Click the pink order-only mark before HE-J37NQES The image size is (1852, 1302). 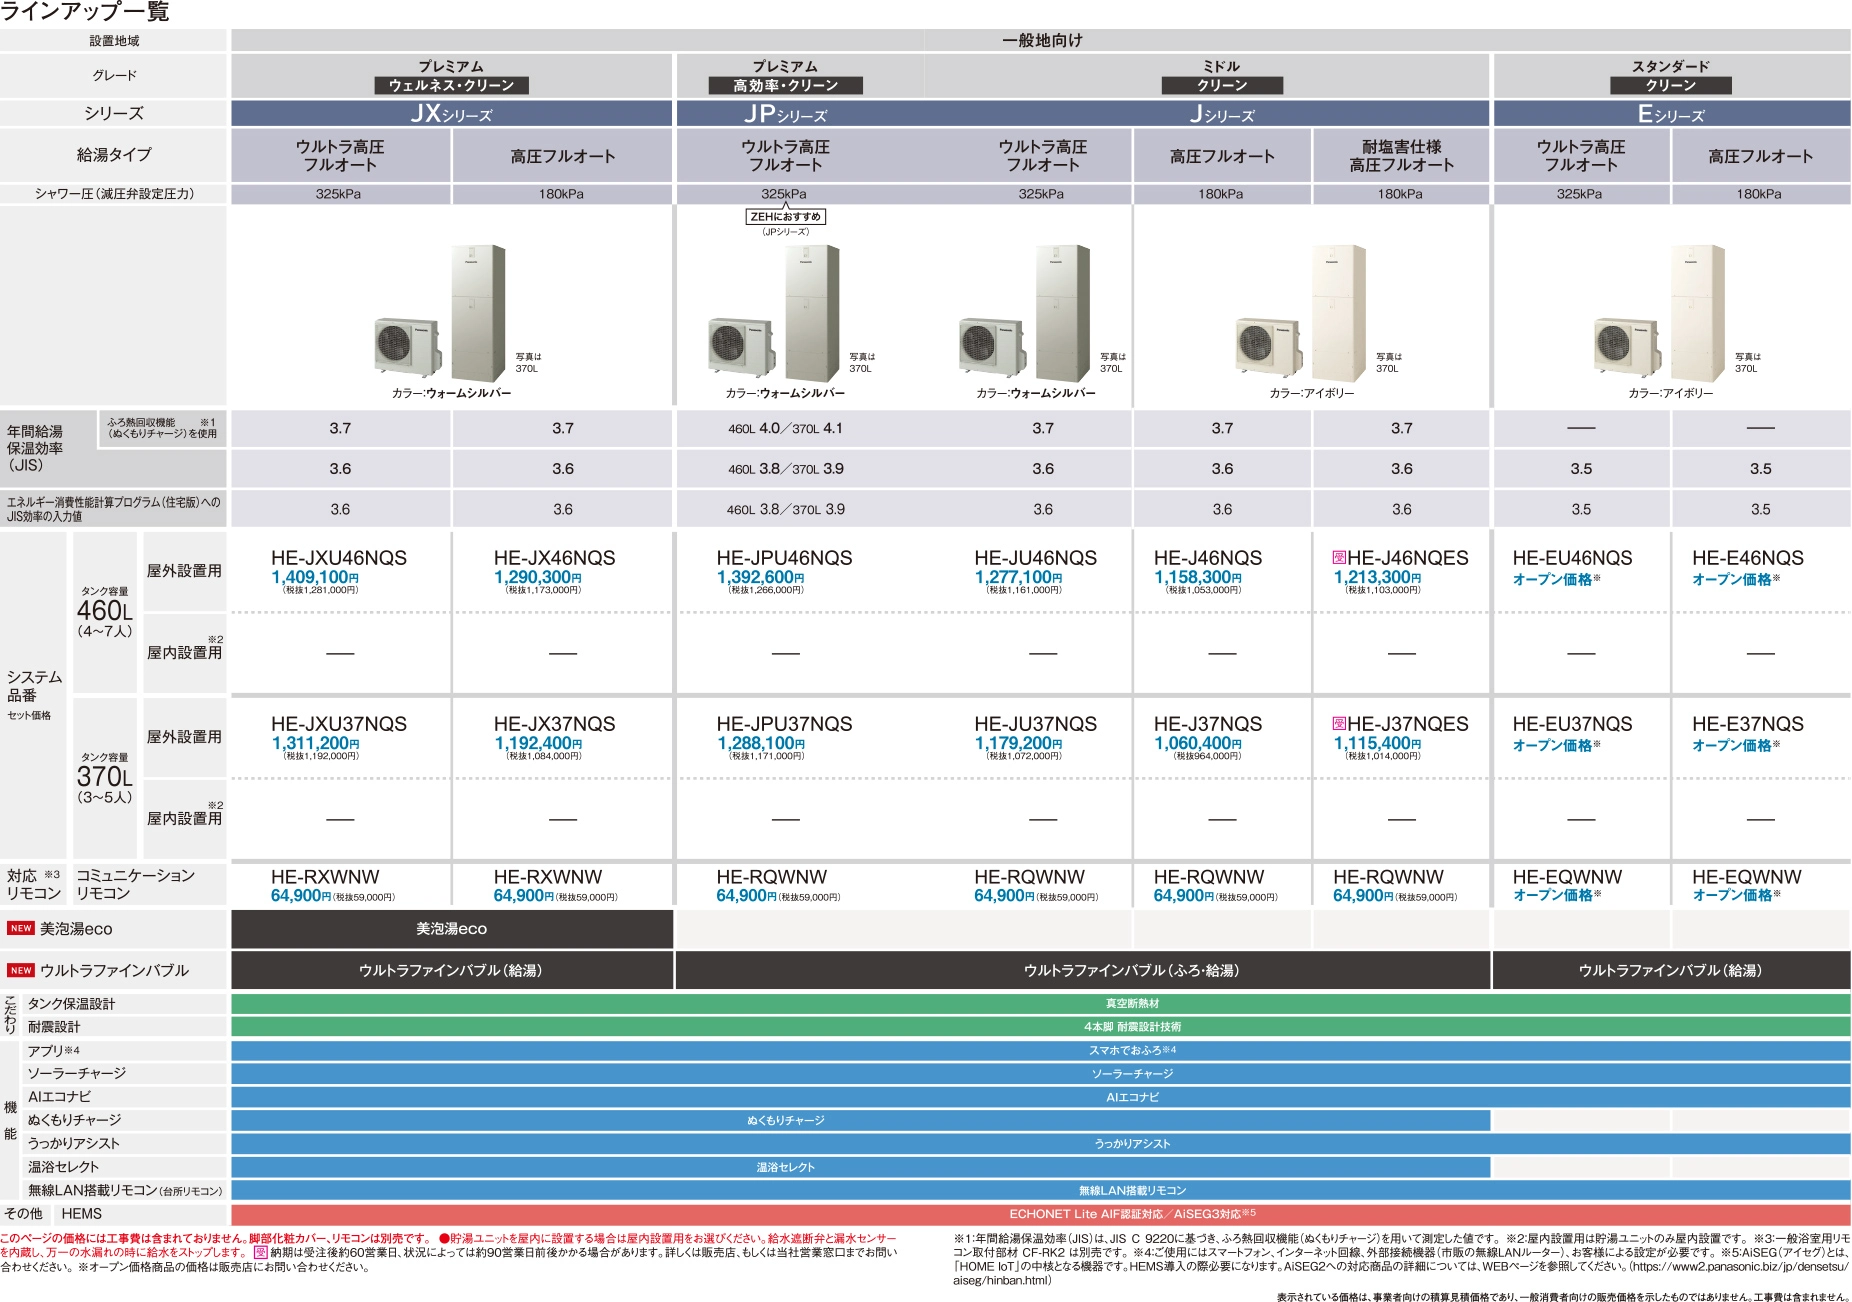click(1339, 724)
